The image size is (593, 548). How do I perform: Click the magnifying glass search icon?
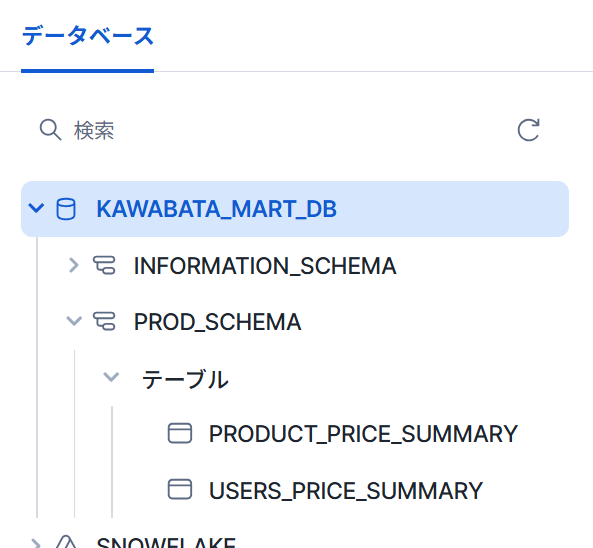click(50, 130)
